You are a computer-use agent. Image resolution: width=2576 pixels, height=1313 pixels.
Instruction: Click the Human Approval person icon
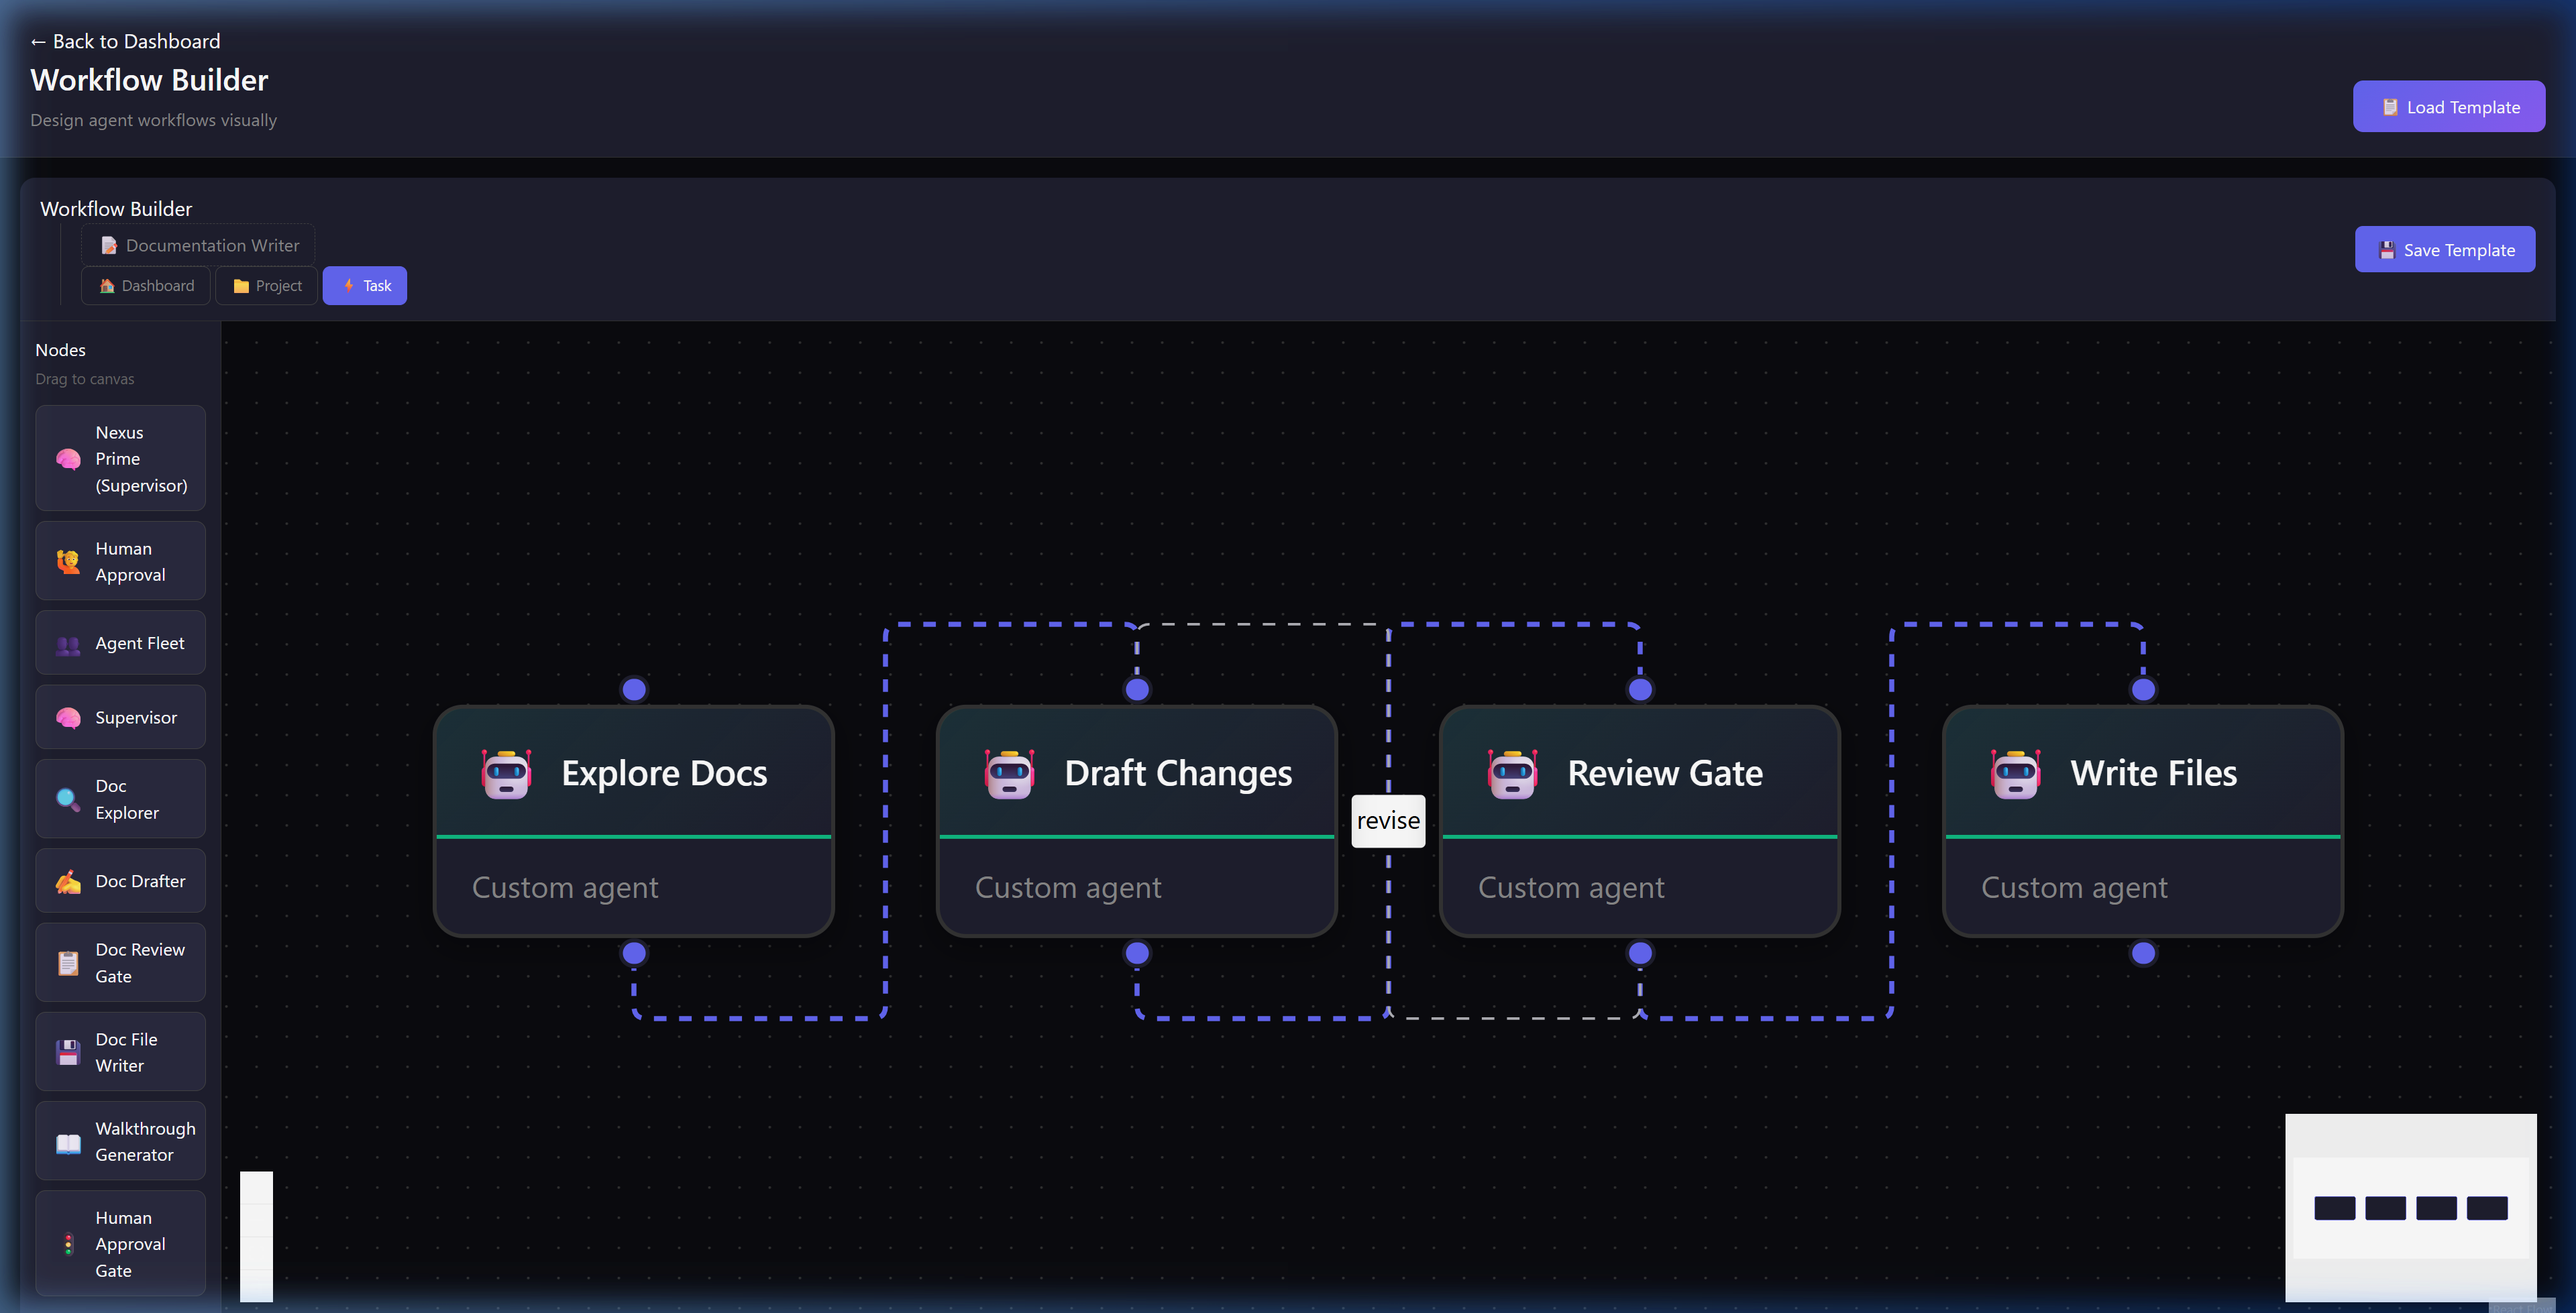(x=68, y=562)
